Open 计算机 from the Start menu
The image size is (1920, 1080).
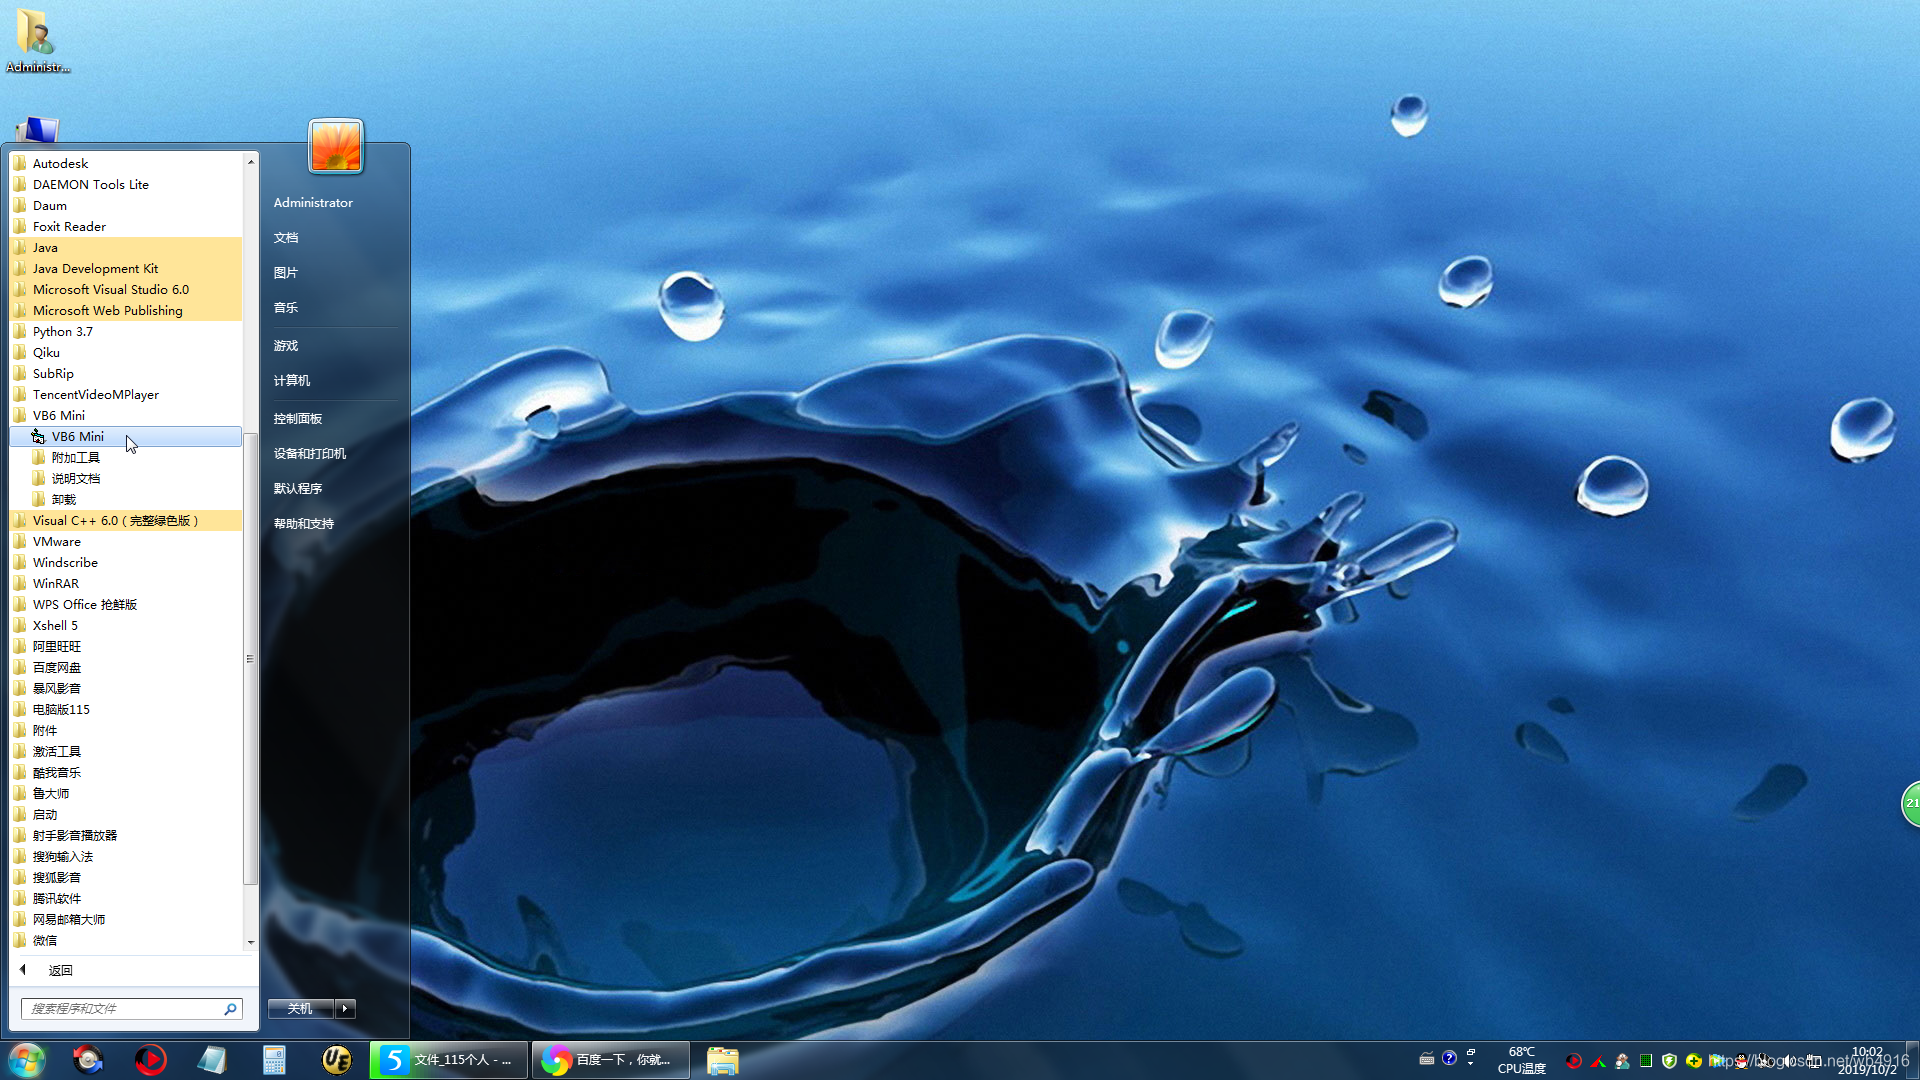point(292,380)
